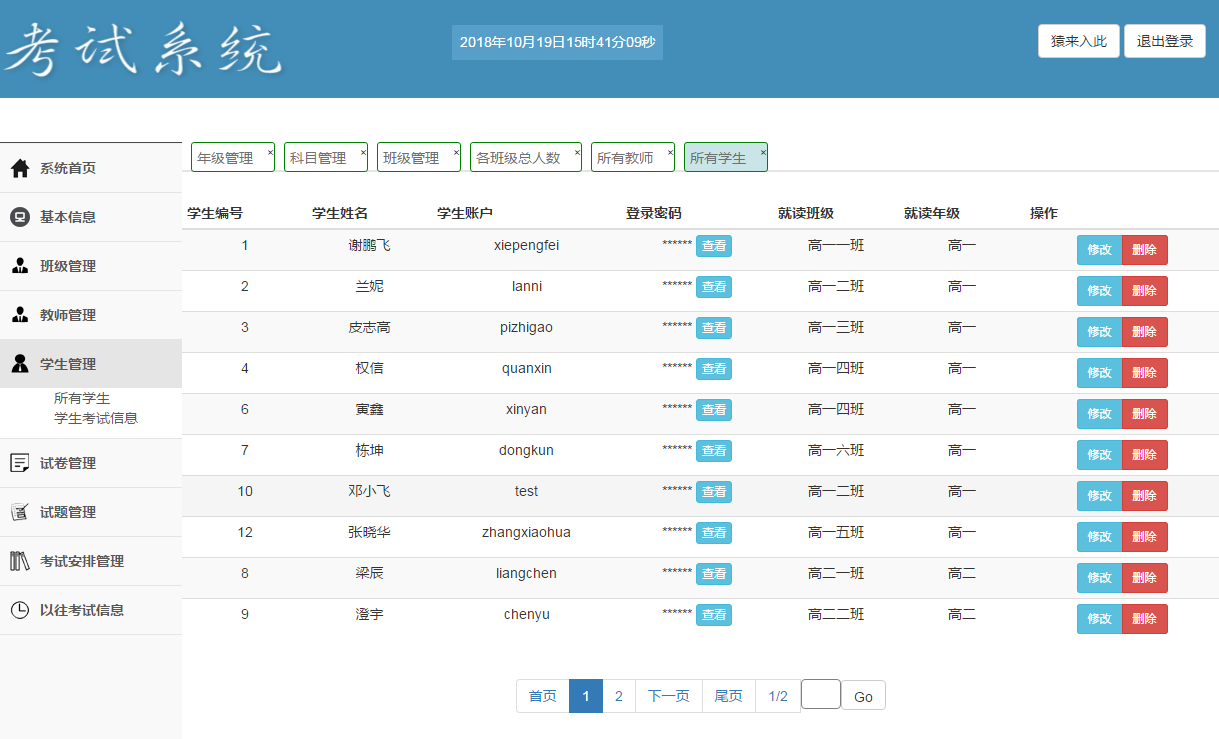Open the 试题管理 section icon
This screenshot has width=1219, height=739.
20,511
